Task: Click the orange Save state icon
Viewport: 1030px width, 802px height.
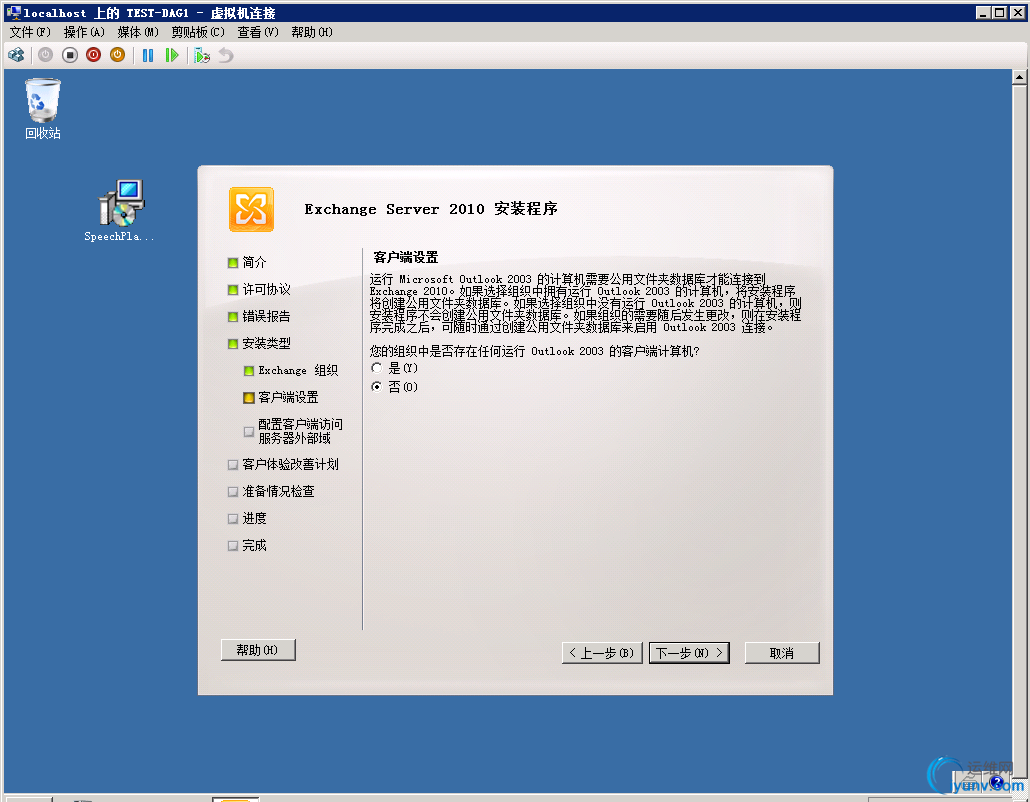Action: (x=118, y=55)
